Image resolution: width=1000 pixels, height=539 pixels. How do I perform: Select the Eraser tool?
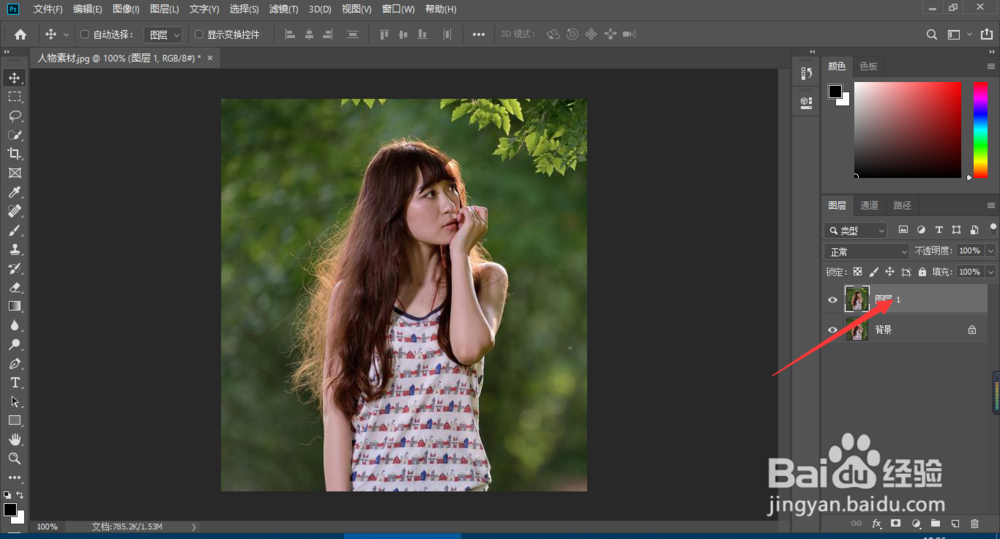(14, 288)
